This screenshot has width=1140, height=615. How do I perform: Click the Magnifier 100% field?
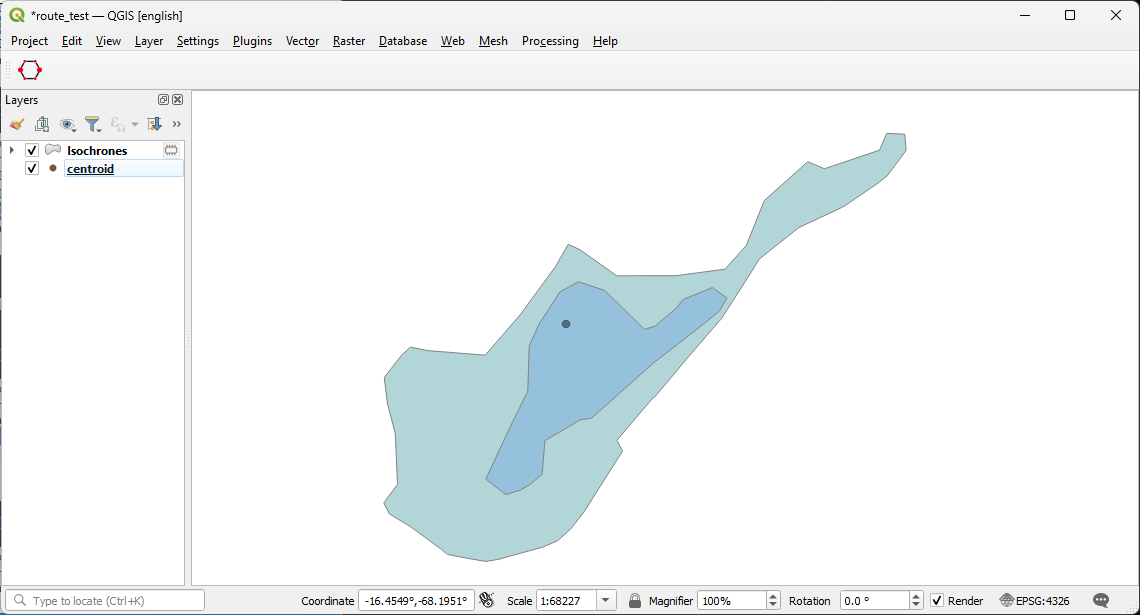point(732,600)
